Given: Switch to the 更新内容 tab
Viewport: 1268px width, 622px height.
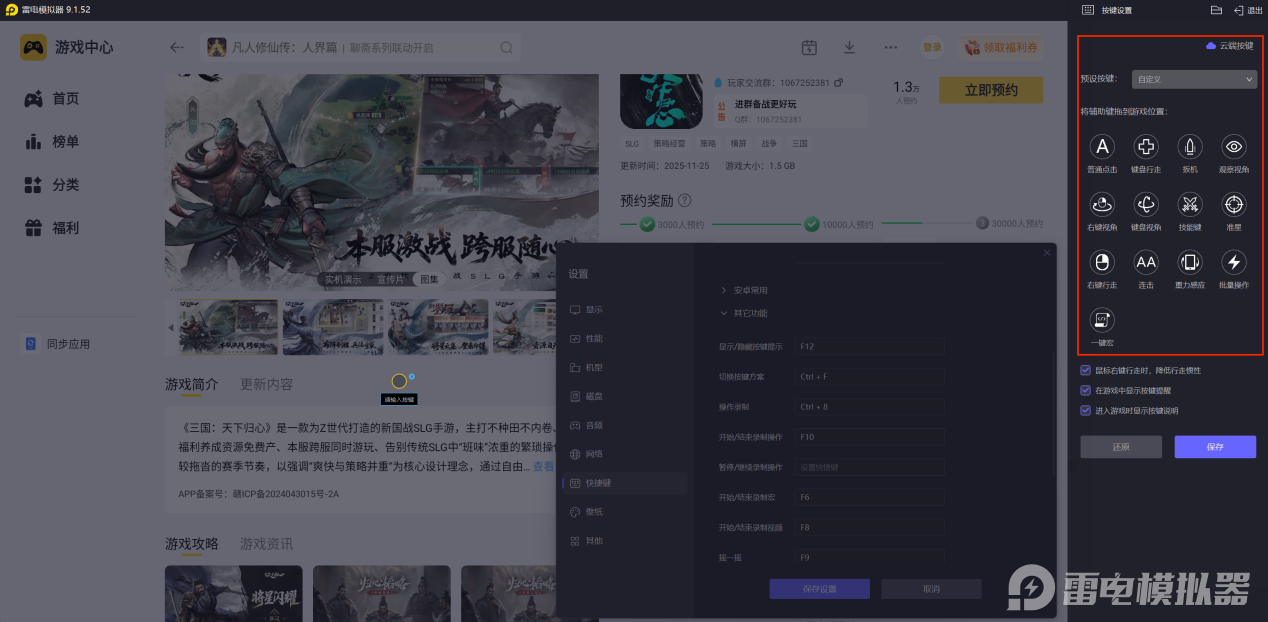Looking at the screenshot, I should click(267, 384).
